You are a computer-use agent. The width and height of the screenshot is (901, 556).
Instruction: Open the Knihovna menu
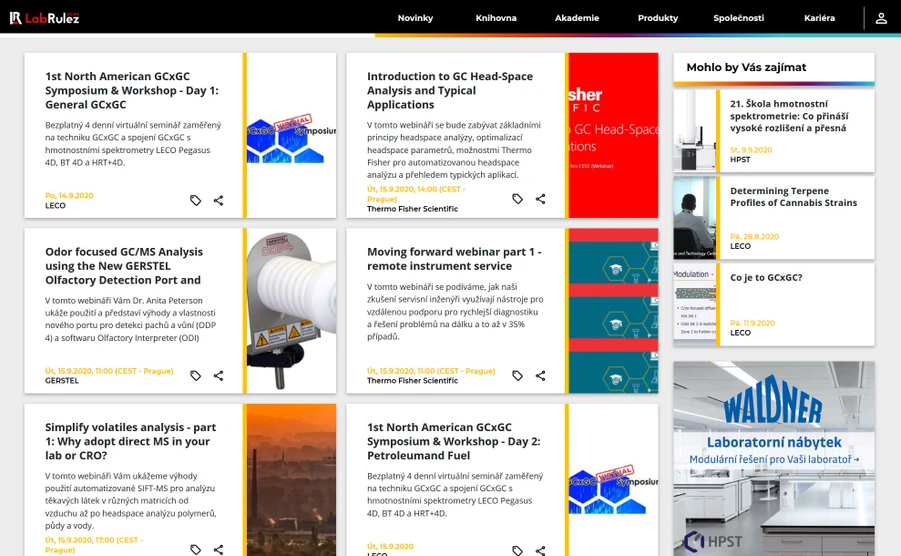tap(496, 18)
